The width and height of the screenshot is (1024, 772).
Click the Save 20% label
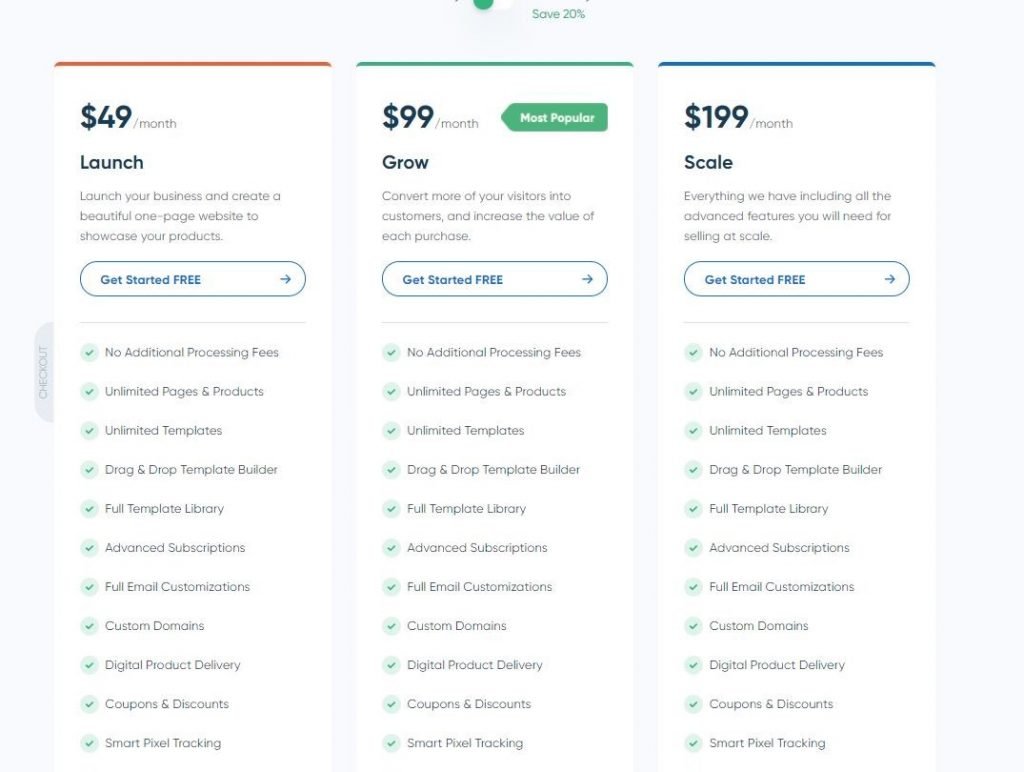point(558,14)
